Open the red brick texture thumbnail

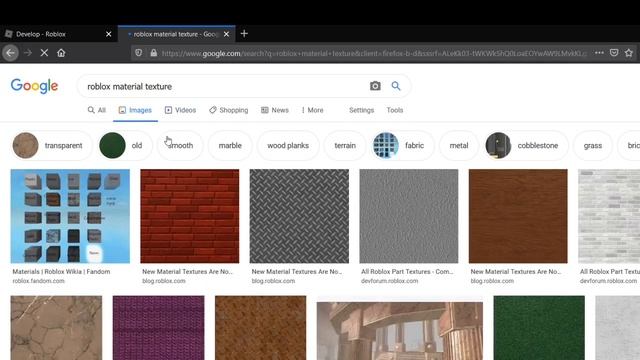click(x=190, y=216)
